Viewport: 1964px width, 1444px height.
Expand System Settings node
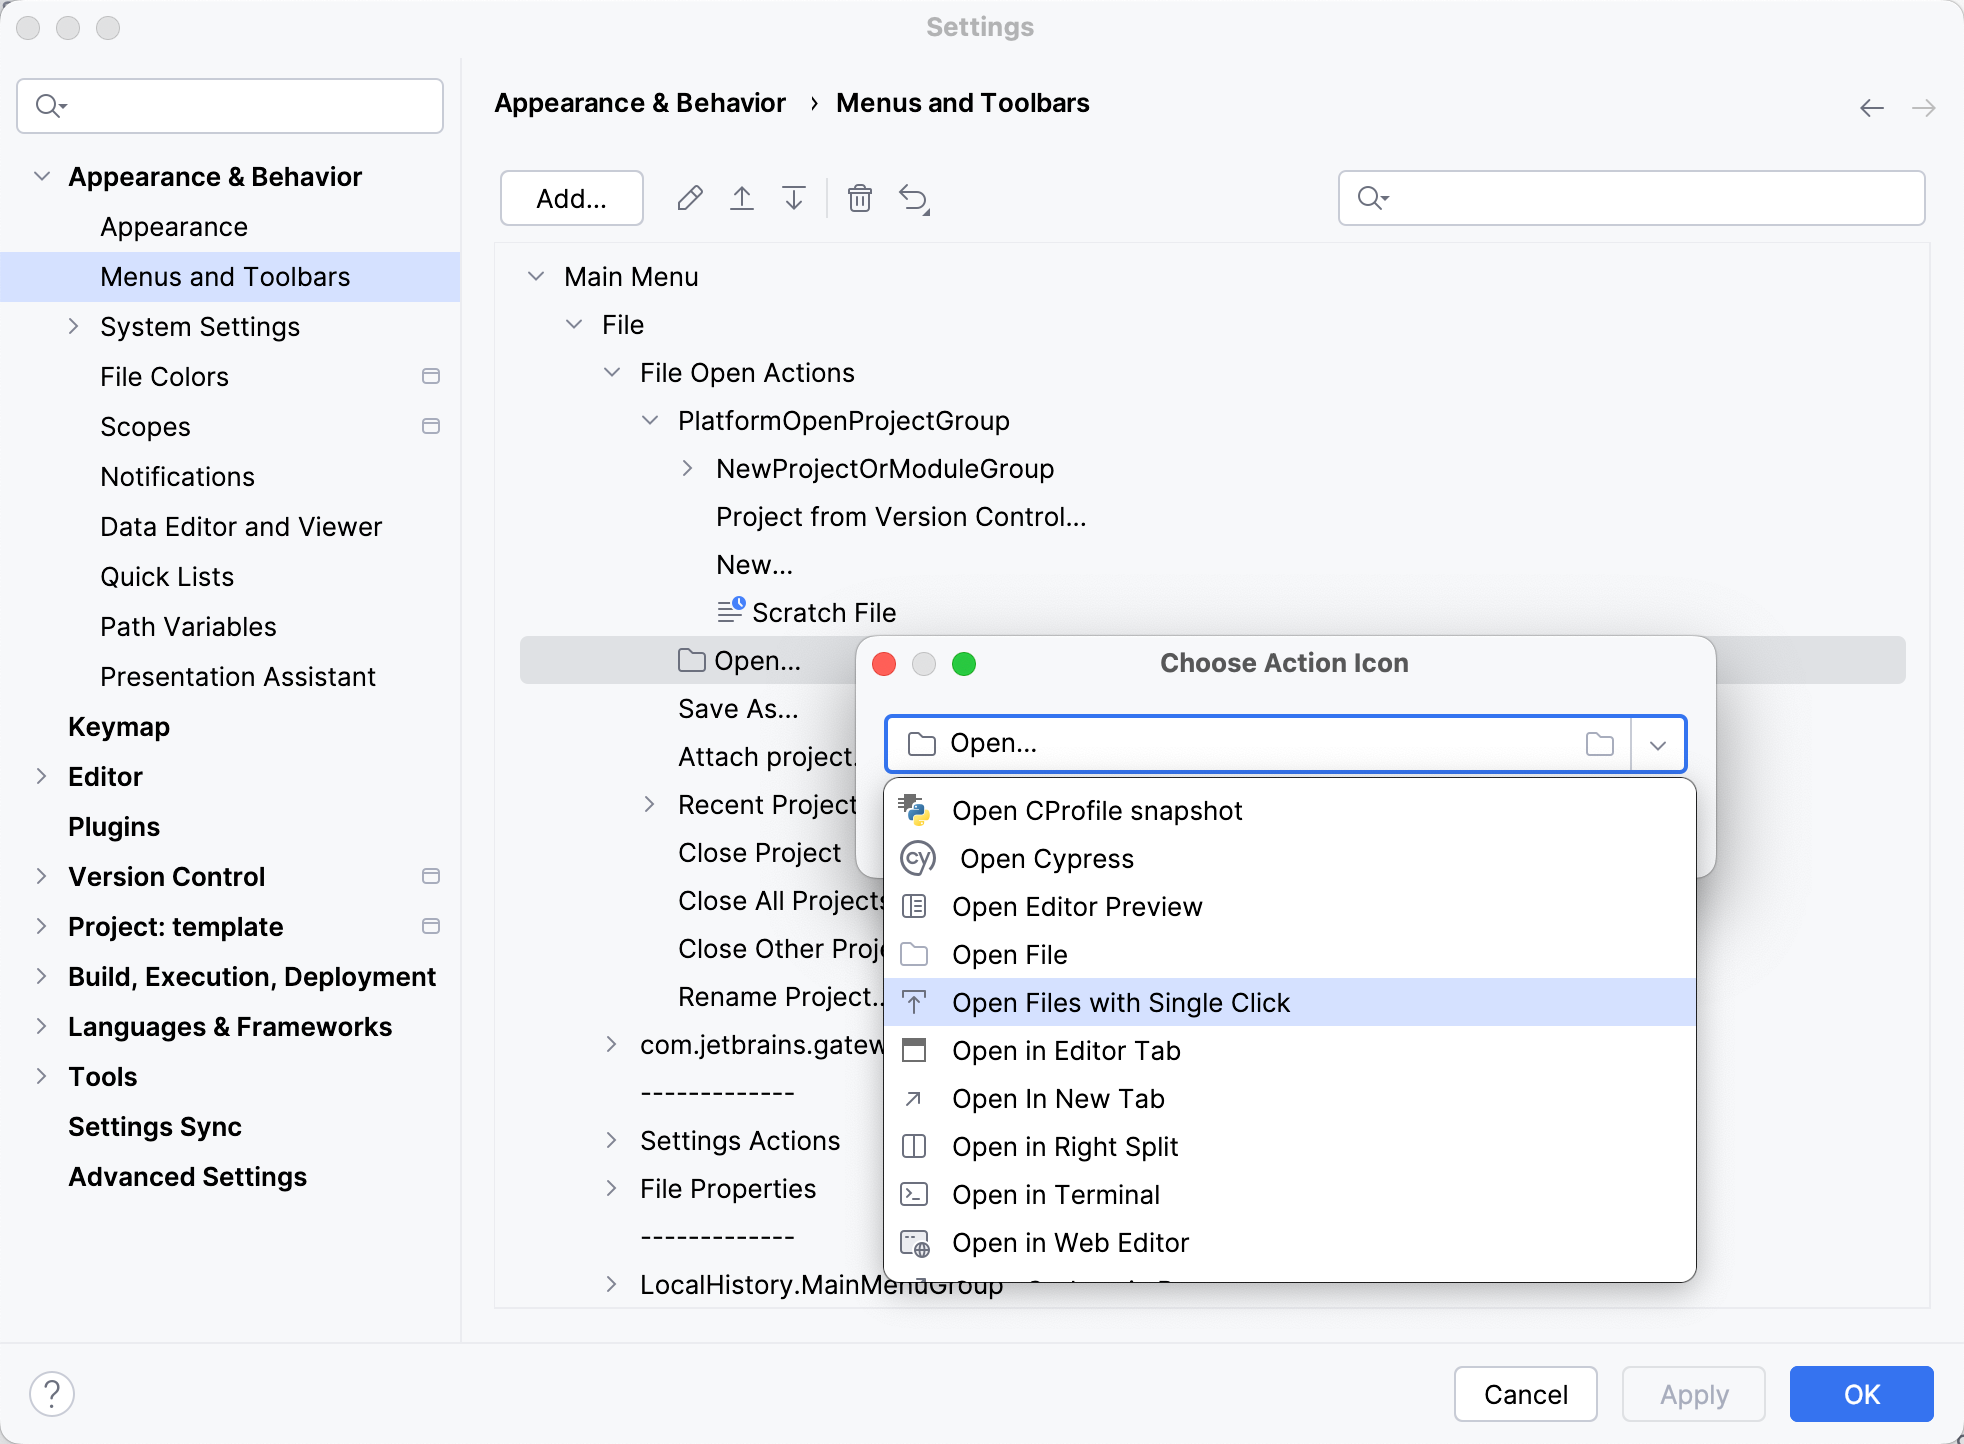point(74,326)
